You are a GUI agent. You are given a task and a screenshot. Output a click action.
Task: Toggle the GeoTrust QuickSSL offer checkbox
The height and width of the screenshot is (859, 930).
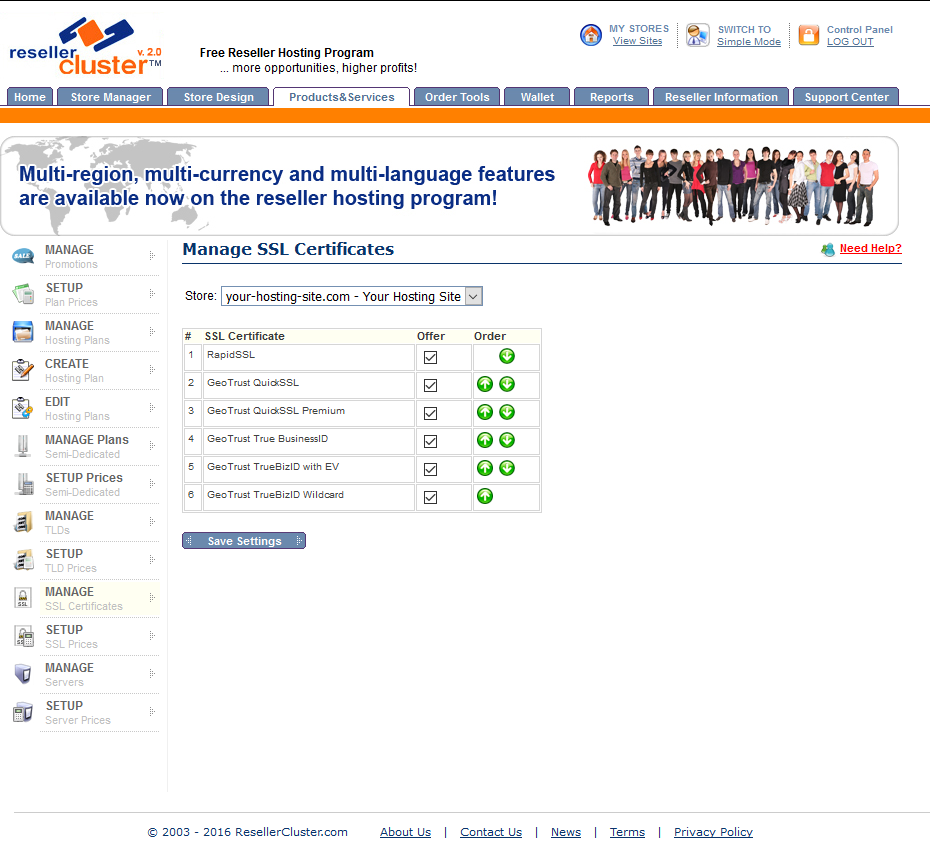(x=431, y=386)
